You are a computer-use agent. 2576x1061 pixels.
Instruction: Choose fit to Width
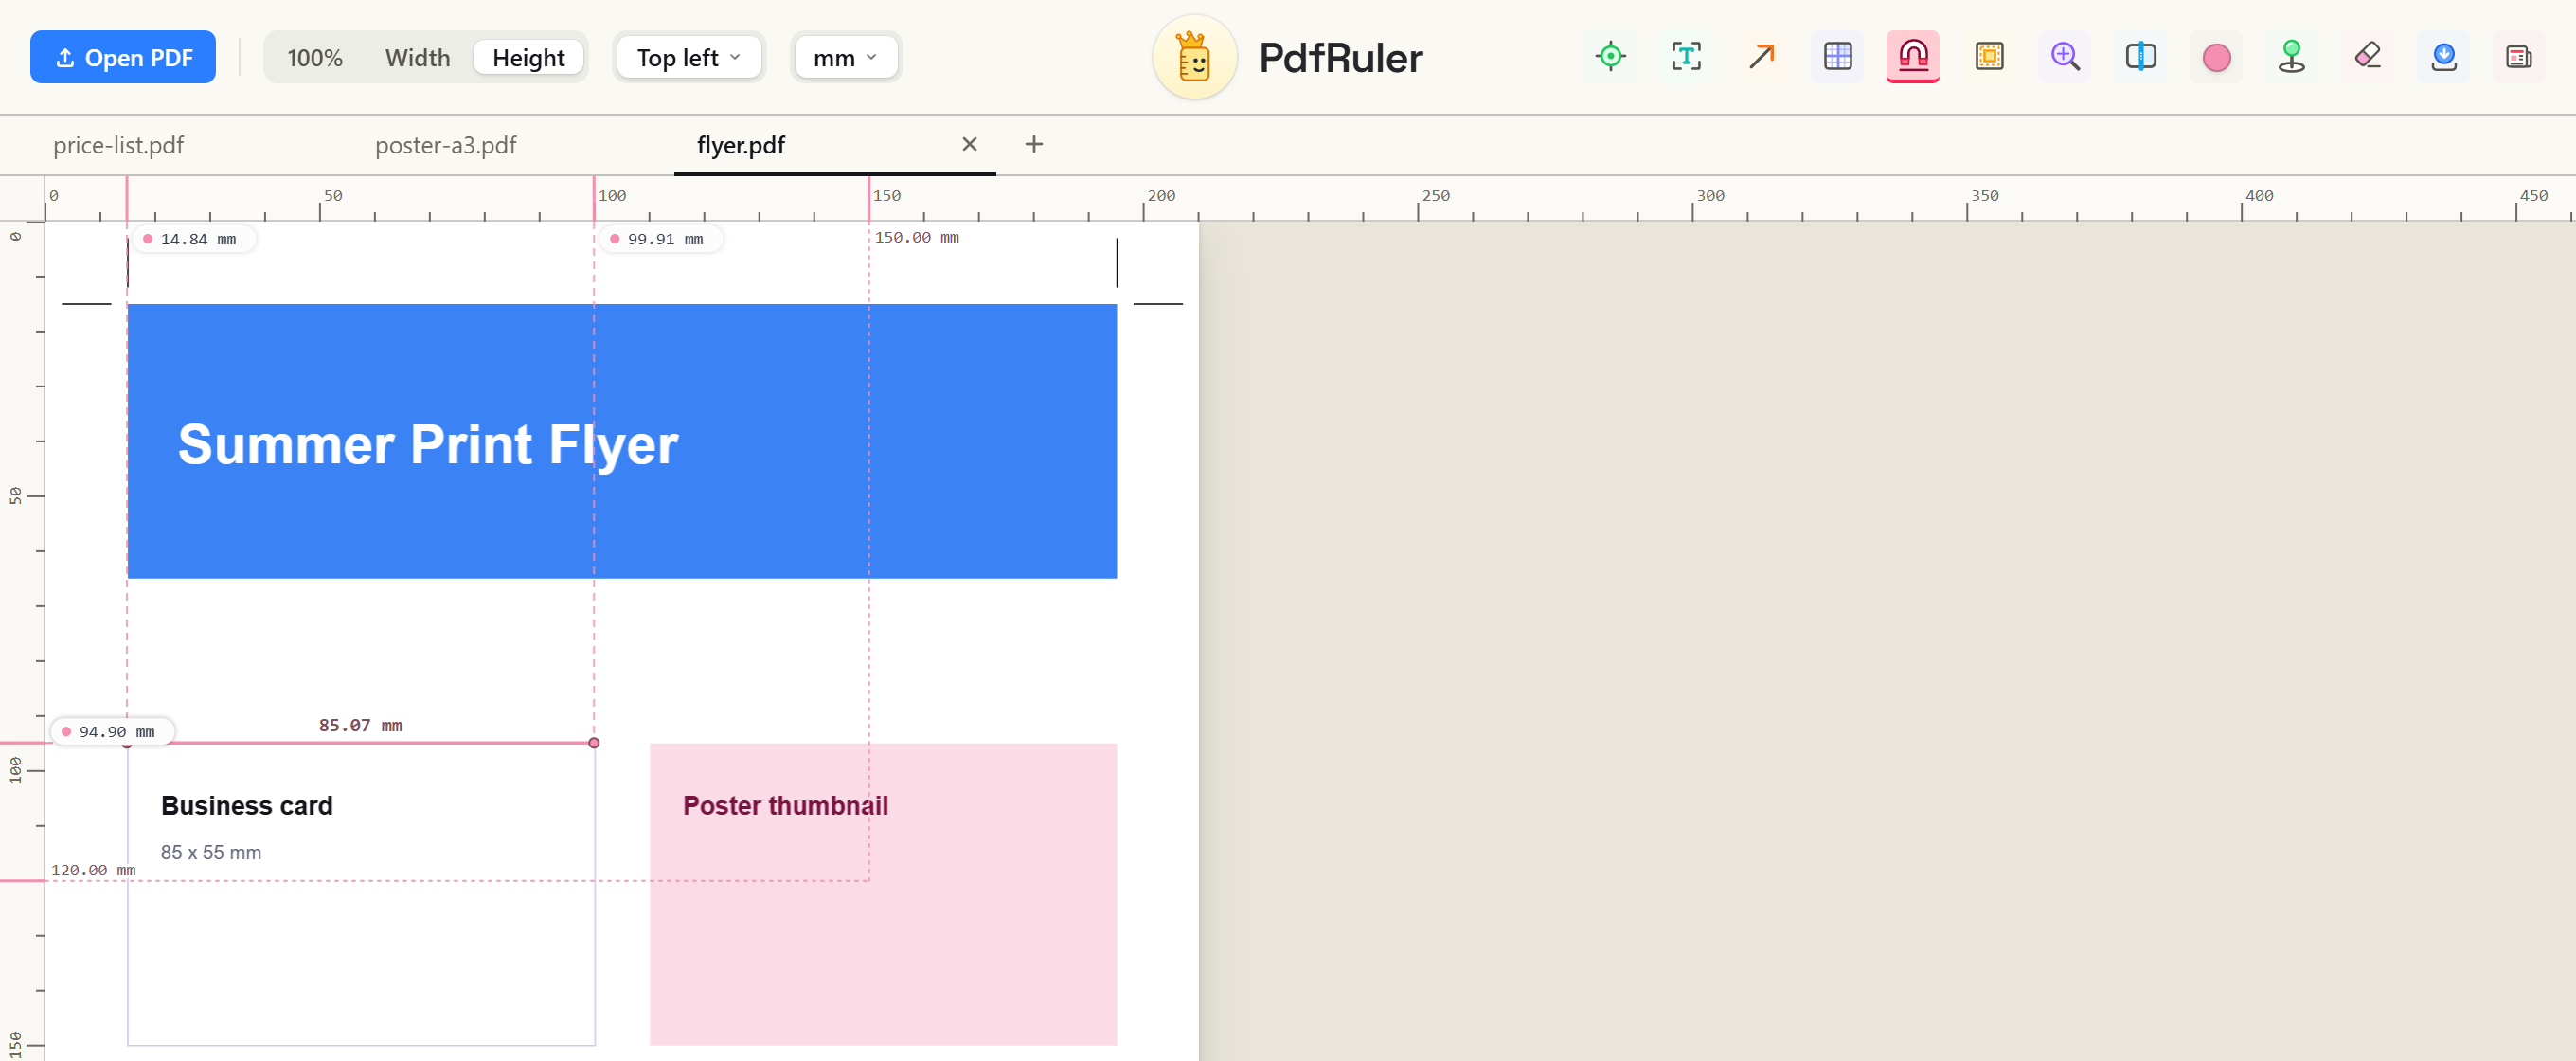click(x=417, y=58)
